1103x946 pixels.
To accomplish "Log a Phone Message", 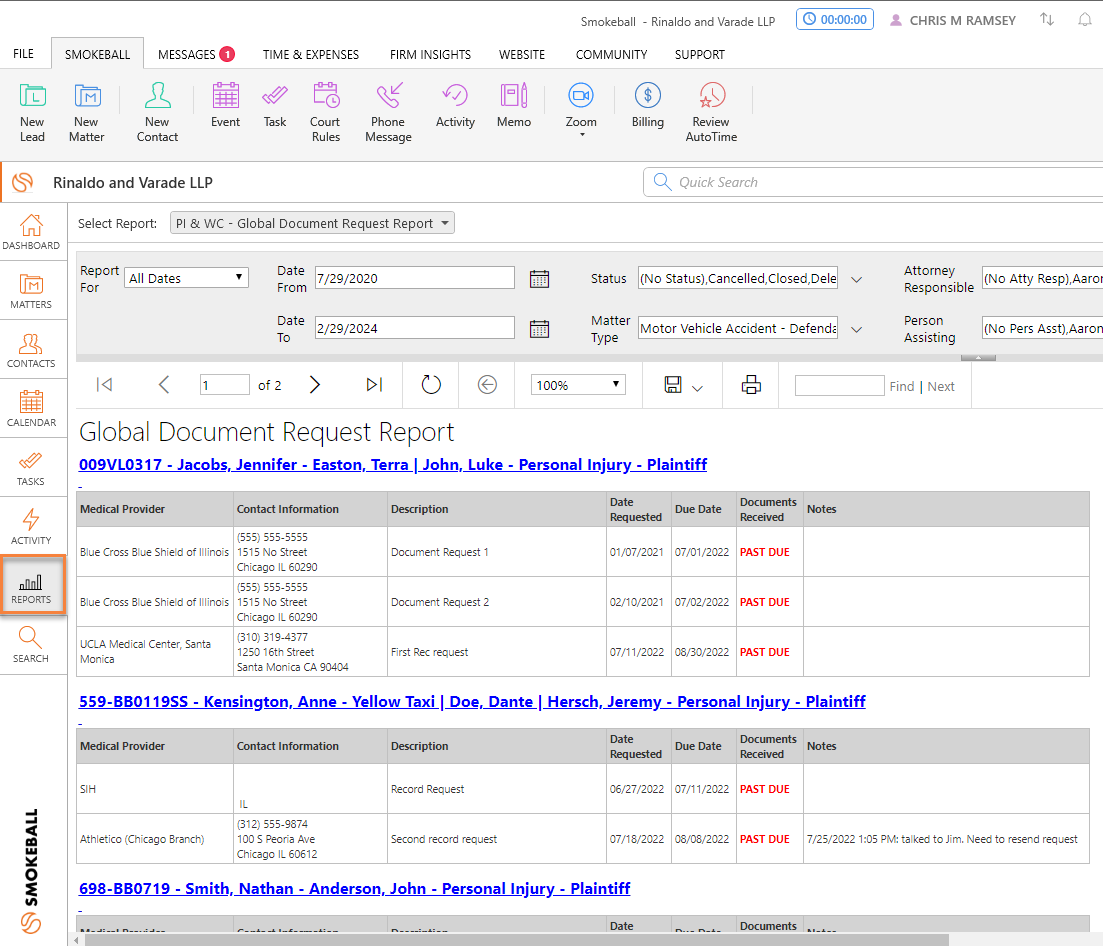I will click(x=388, y=113).
